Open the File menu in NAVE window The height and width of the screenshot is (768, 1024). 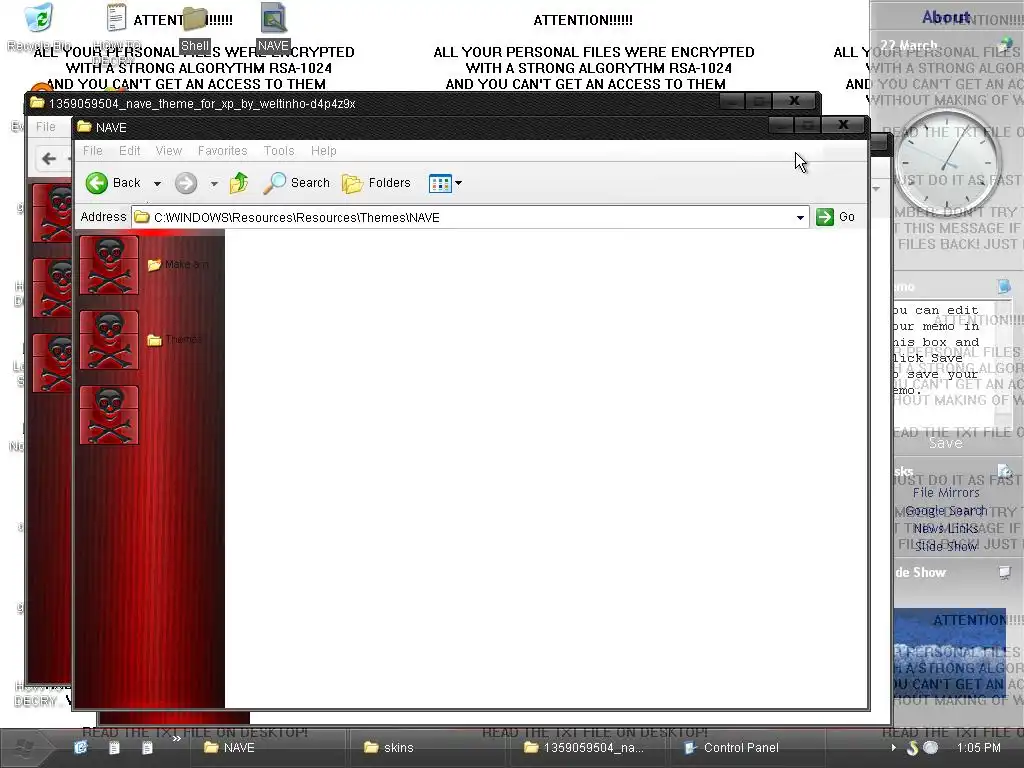93,151
